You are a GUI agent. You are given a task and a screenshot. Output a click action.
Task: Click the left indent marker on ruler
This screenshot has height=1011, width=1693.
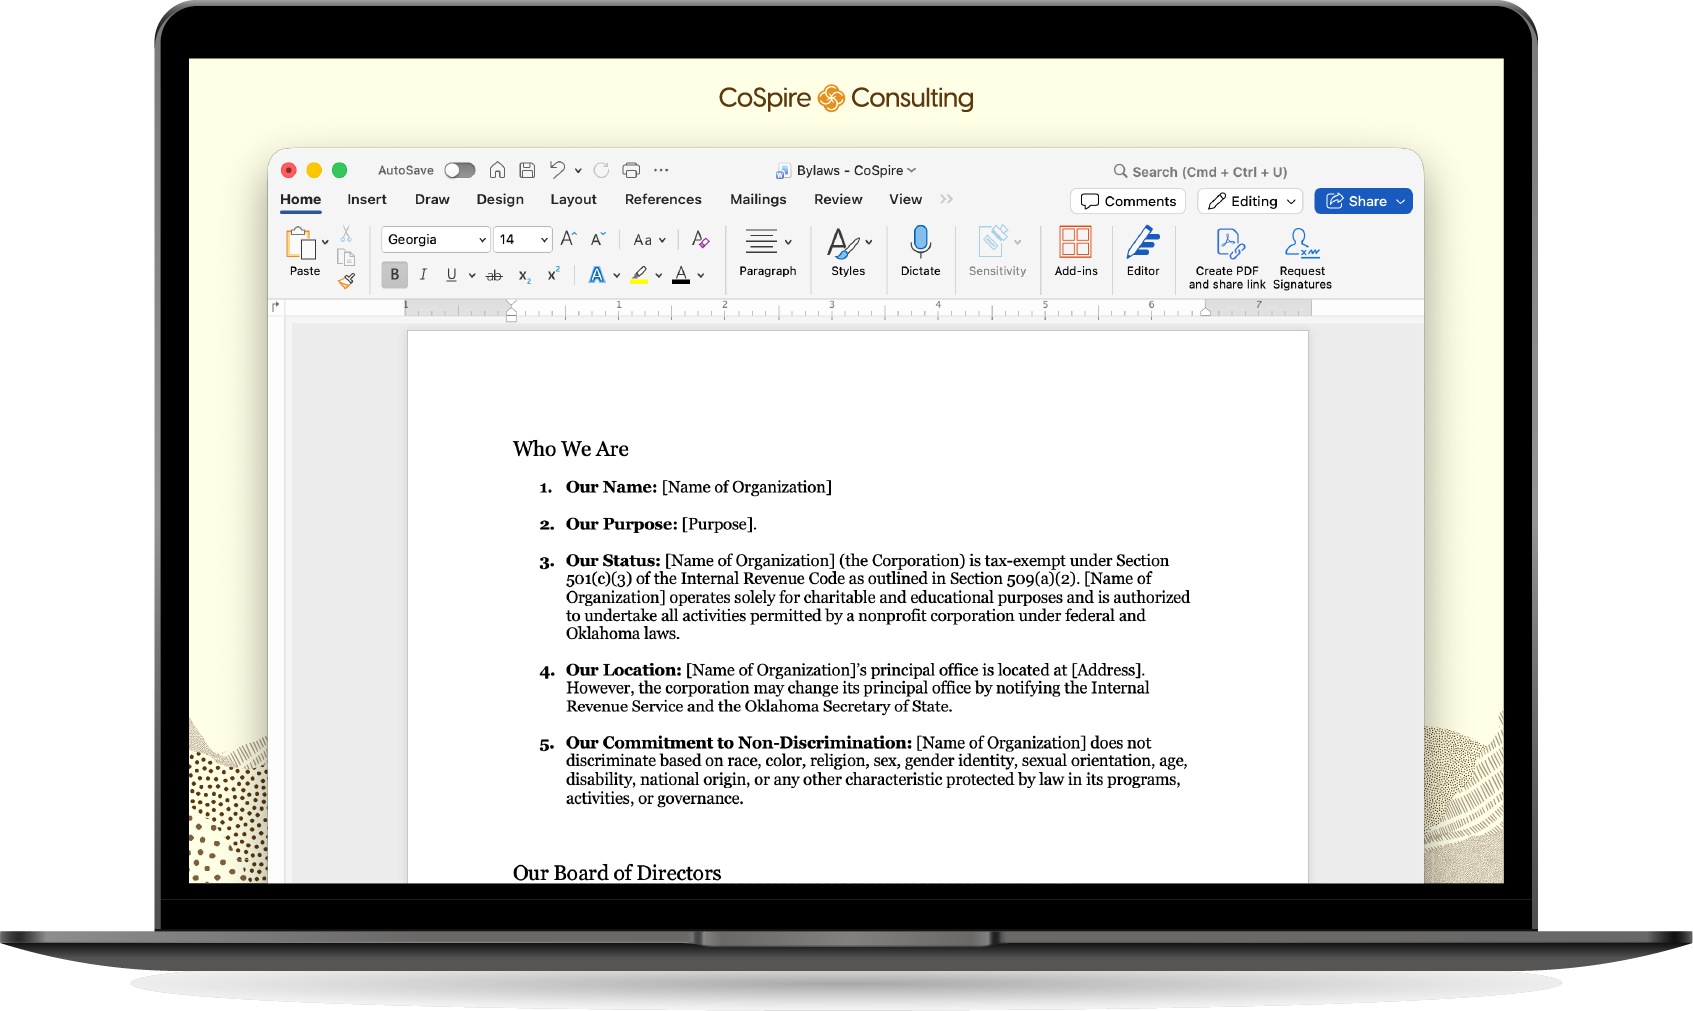pyautogui.click(x=511, y=316)
